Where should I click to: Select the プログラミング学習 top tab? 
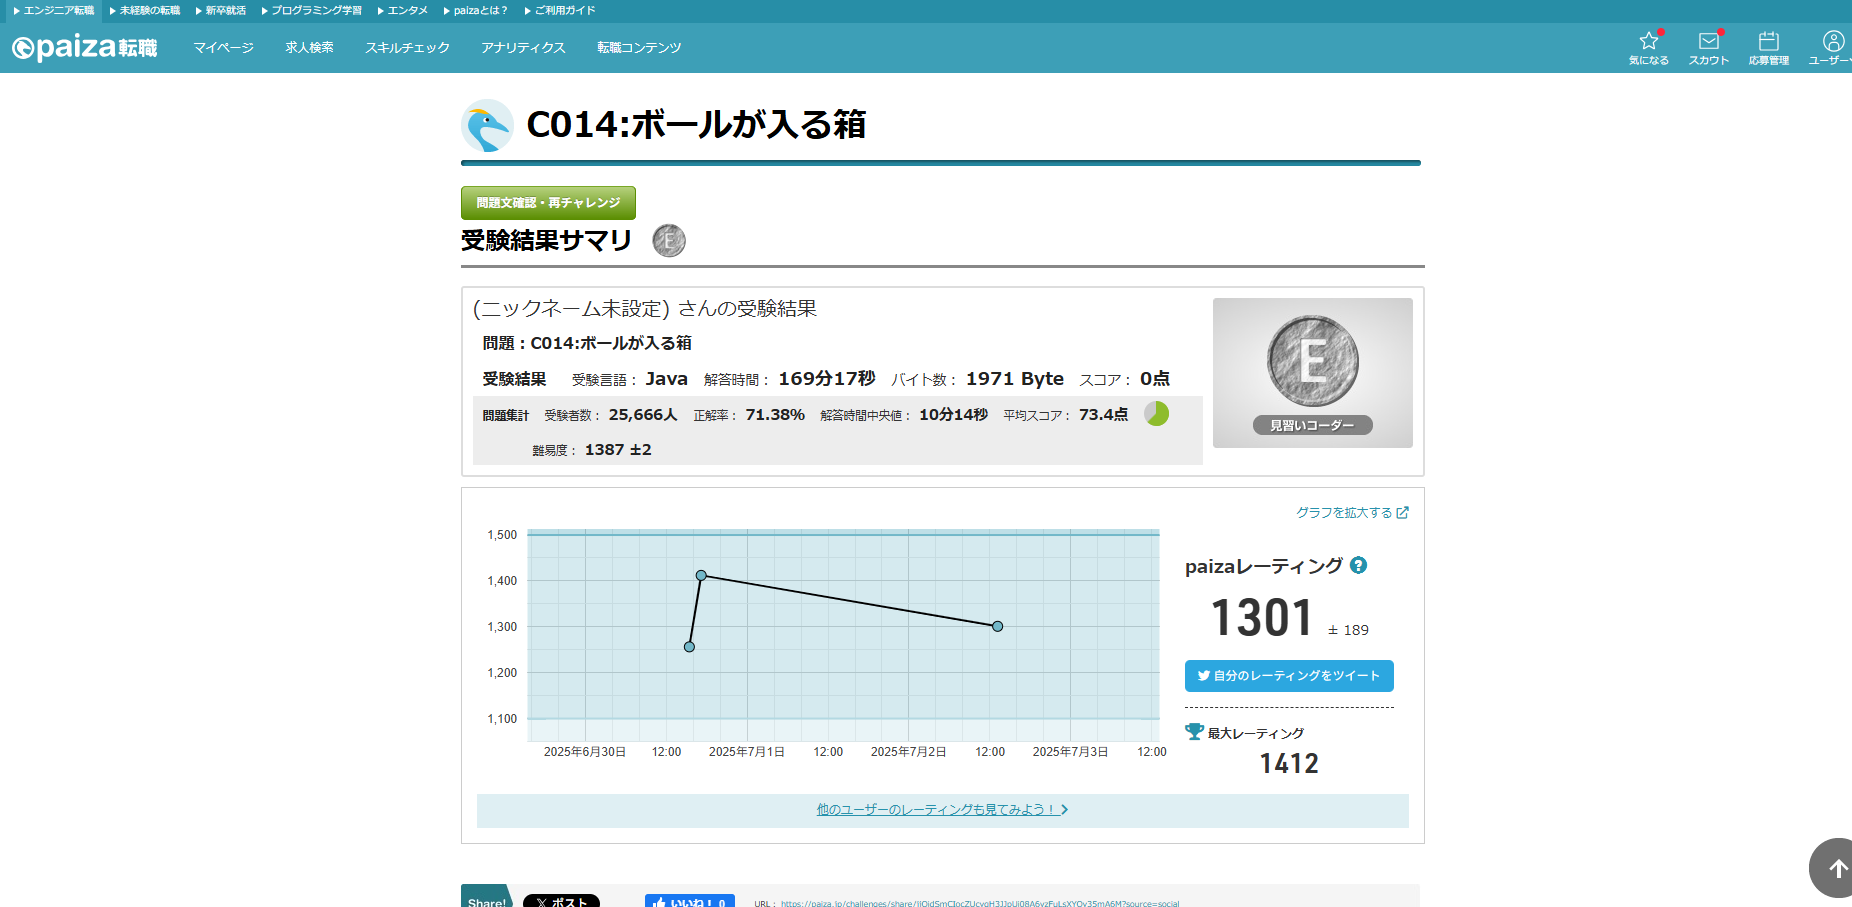pyautogui.click(x=312, y=11)
